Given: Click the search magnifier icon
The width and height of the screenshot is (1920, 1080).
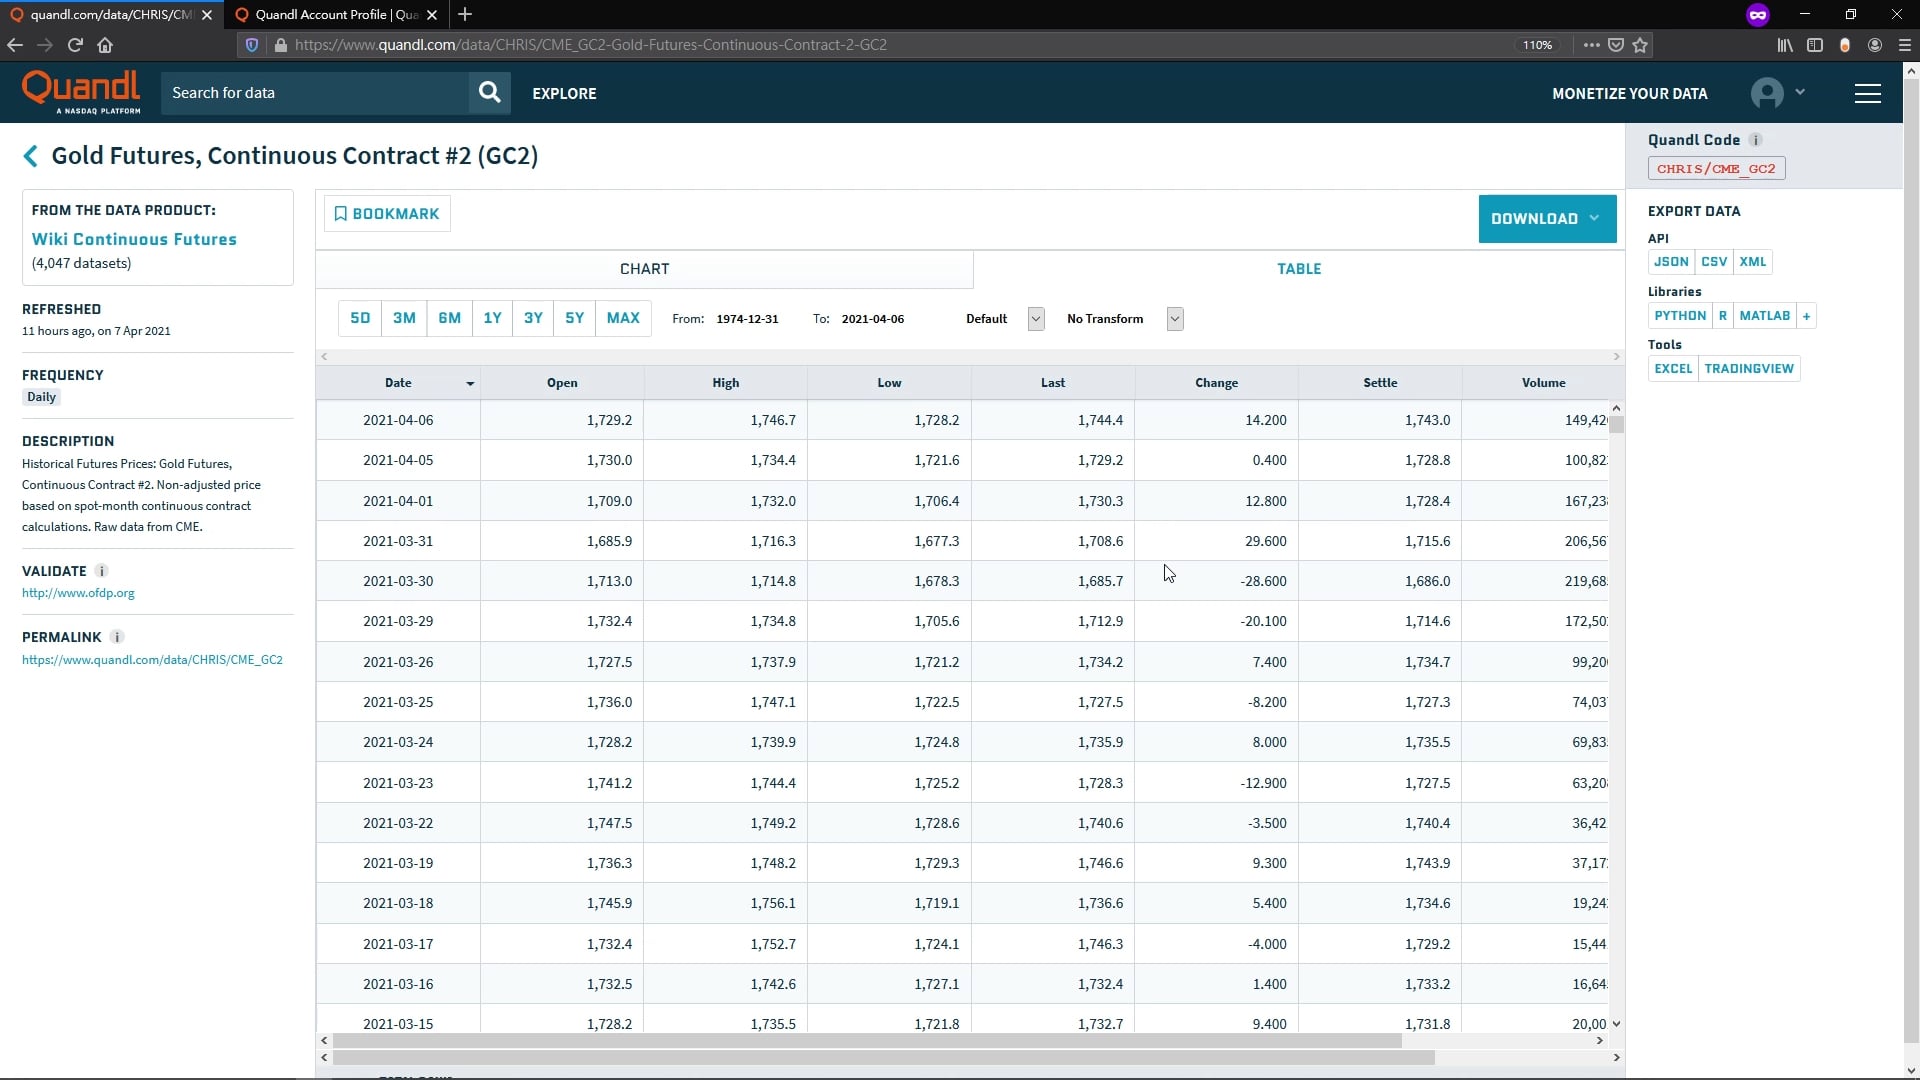Looking at the screenshot, I should tap(489, 93).
